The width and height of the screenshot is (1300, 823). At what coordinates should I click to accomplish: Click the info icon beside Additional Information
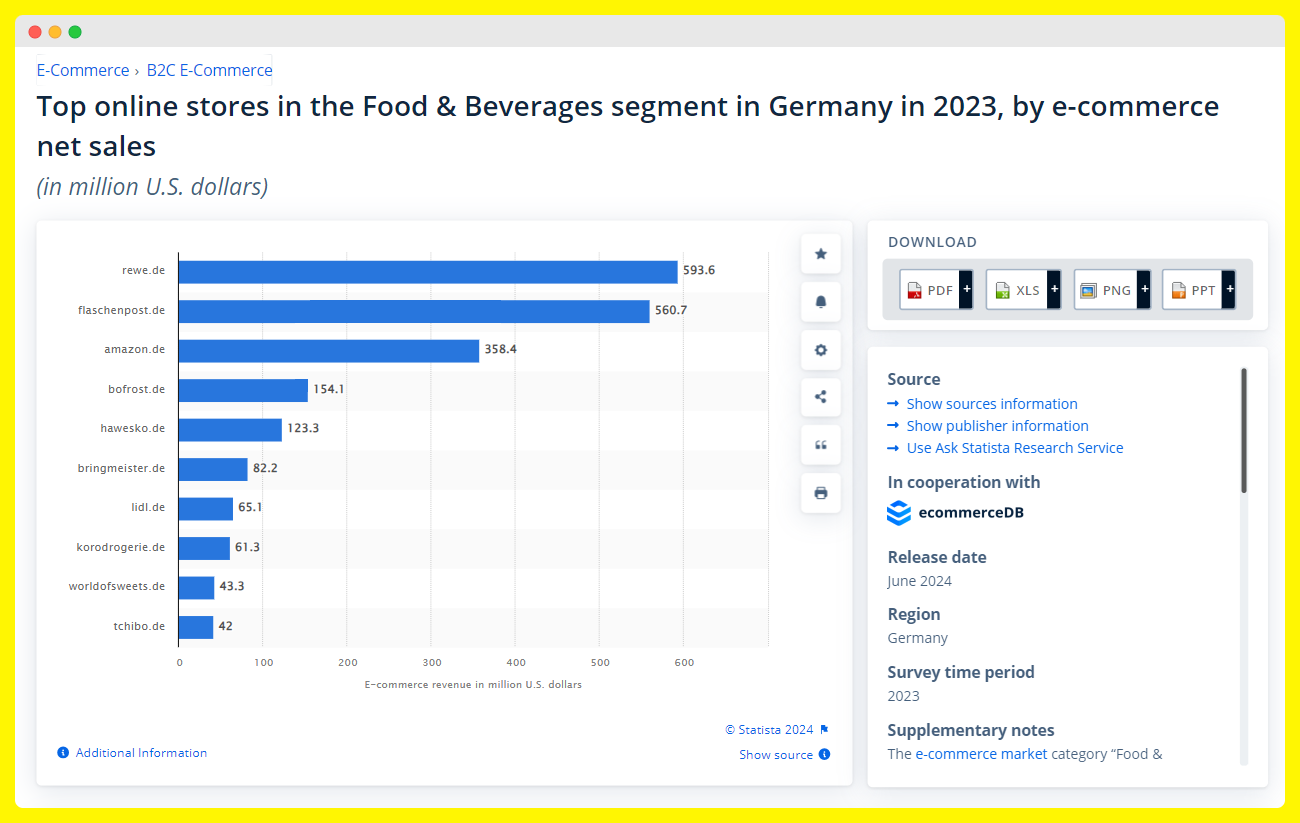tap(63, 753)
